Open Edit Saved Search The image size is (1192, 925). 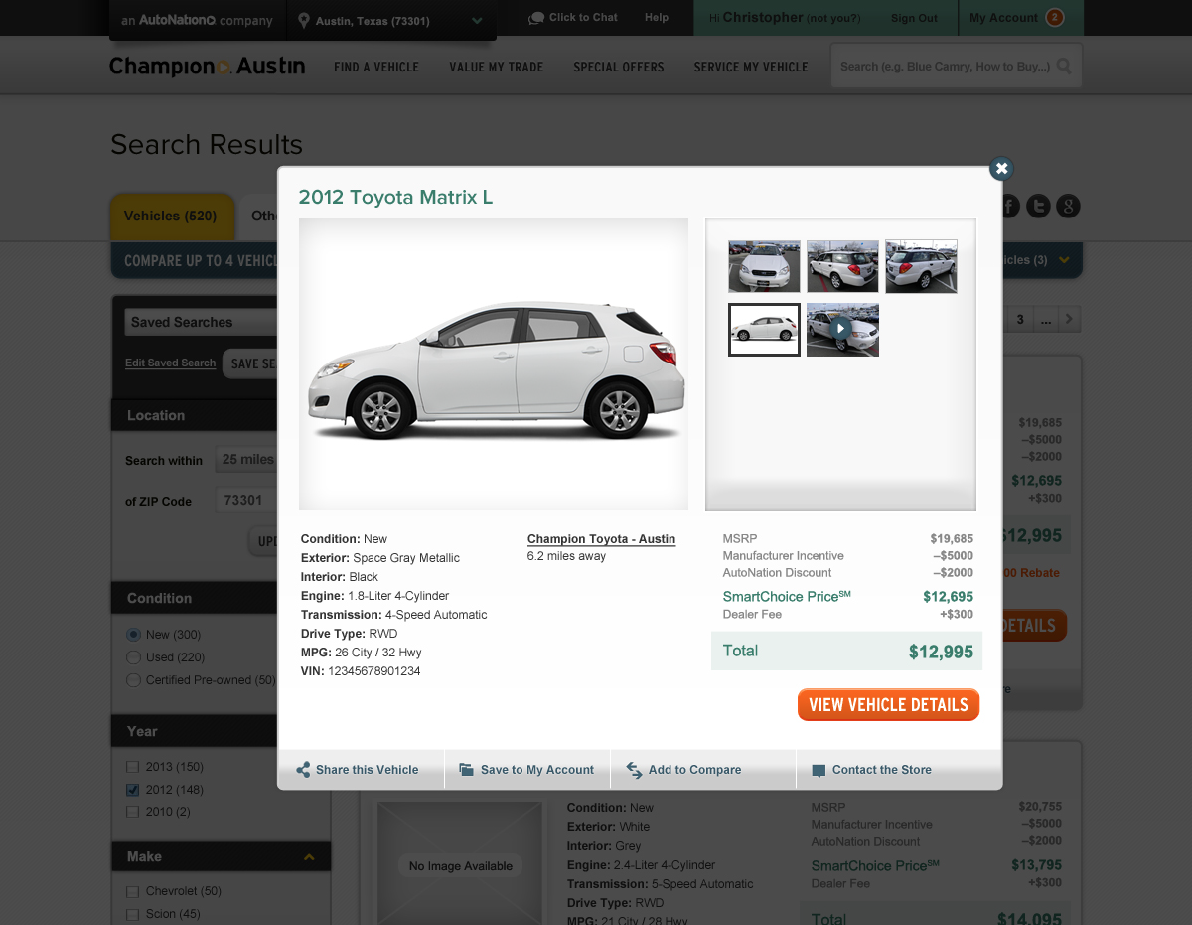pyautogui.click(x=170, y=362)
